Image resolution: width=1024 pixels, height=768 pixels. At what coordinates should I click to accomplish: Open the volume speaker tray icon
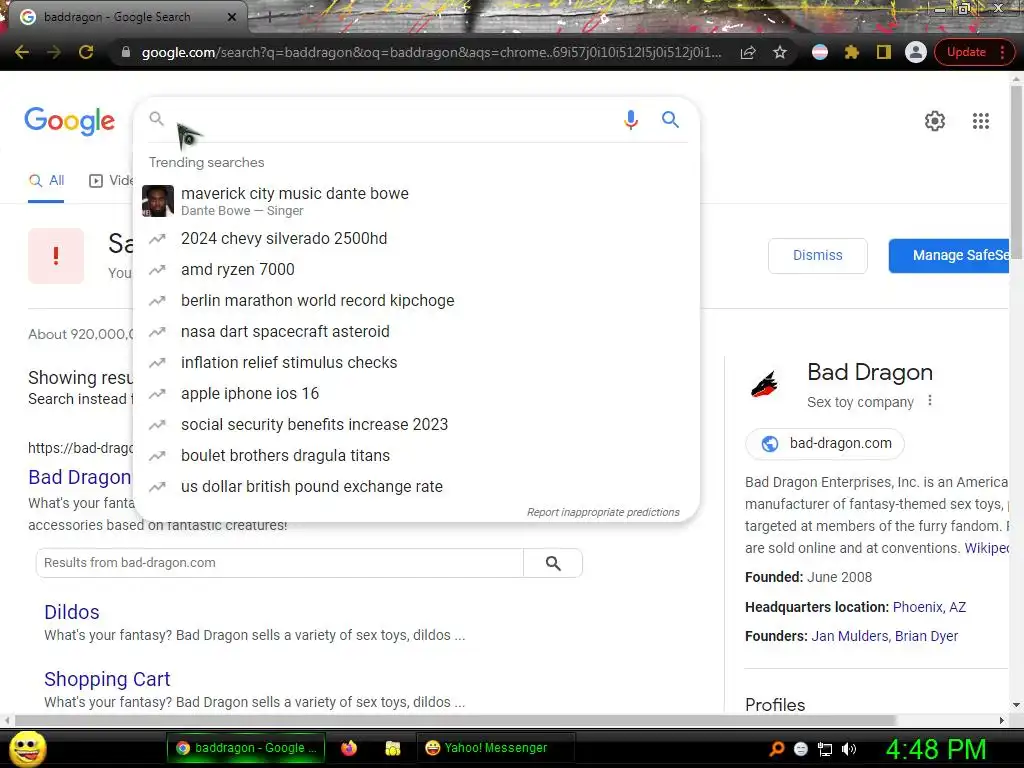click(849, 749)
